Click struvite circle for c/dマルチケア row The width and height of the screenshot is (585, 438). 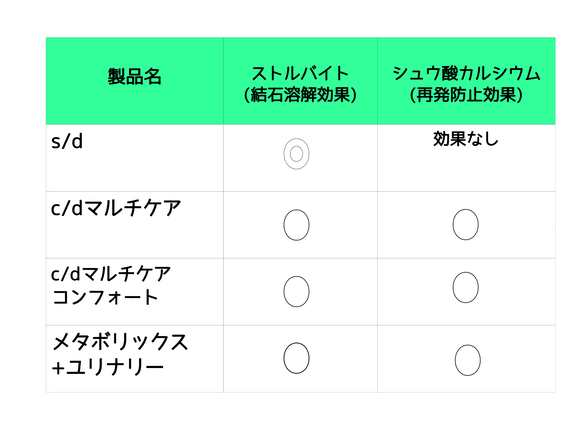(x=296, y=225)
